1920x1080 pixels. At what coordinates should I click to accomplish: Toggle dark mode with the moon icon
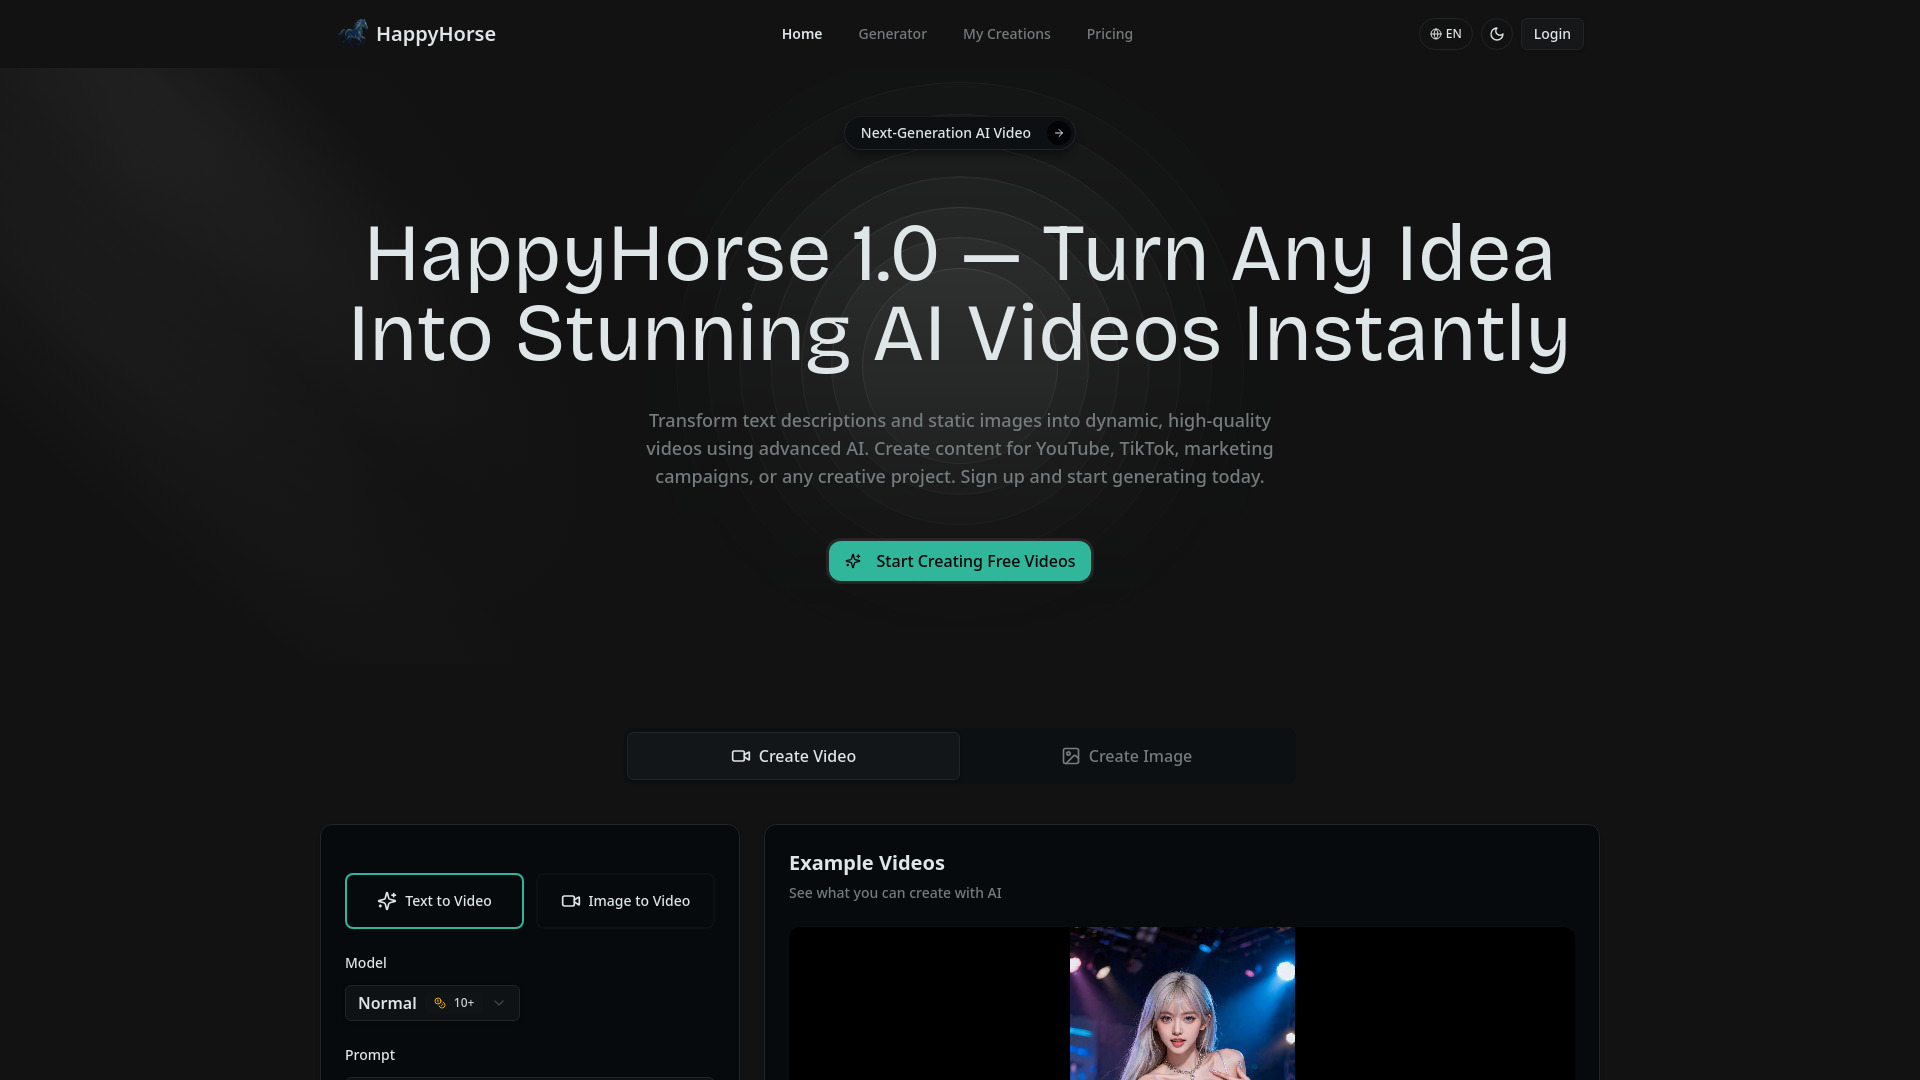[1496, 33]
